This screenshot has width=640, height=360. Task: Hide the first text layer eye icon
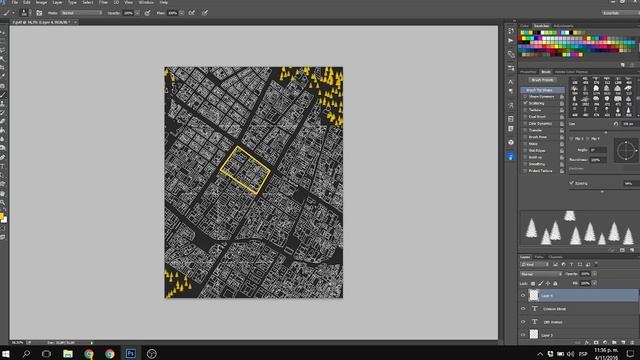click(523, 309)
